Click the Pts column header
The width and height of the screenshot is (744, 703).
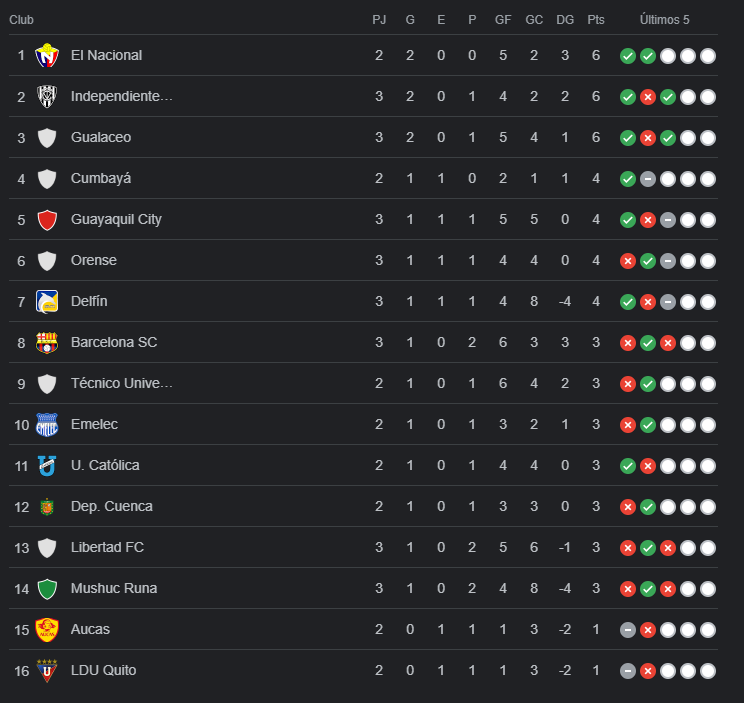pos(596,20)
